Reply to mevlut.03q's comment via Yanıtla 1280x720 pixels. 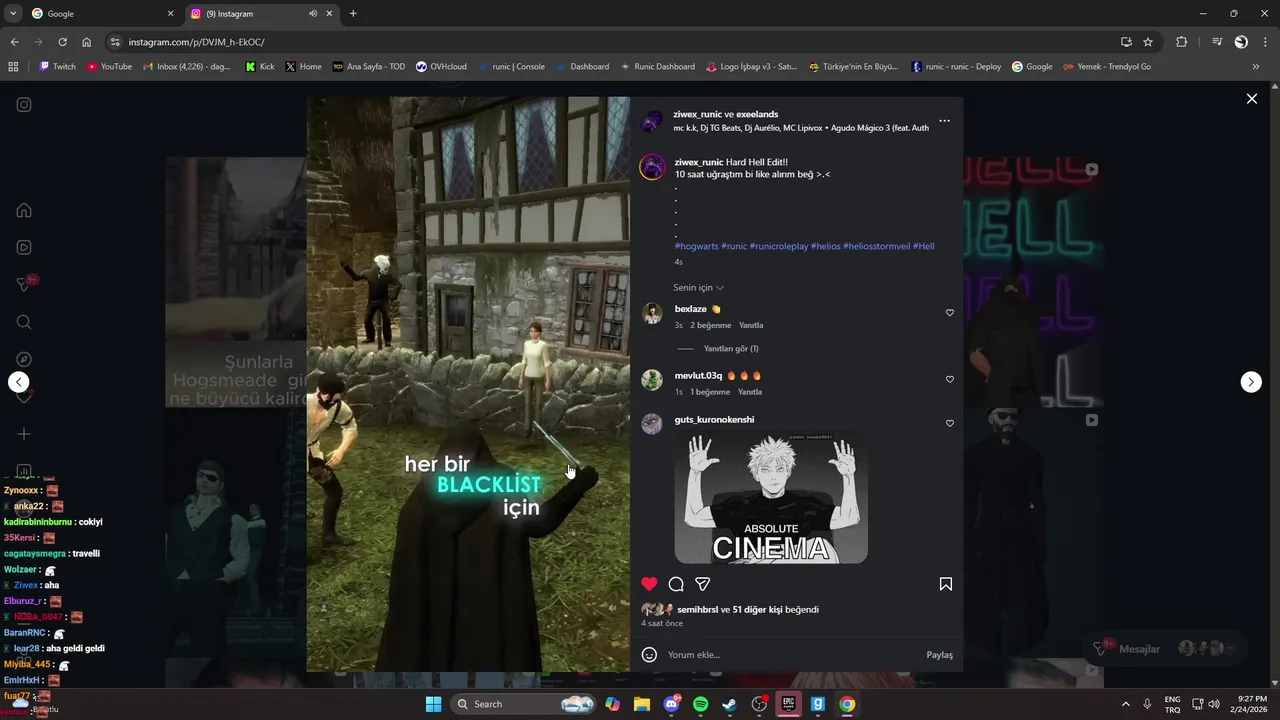[749, 392]
